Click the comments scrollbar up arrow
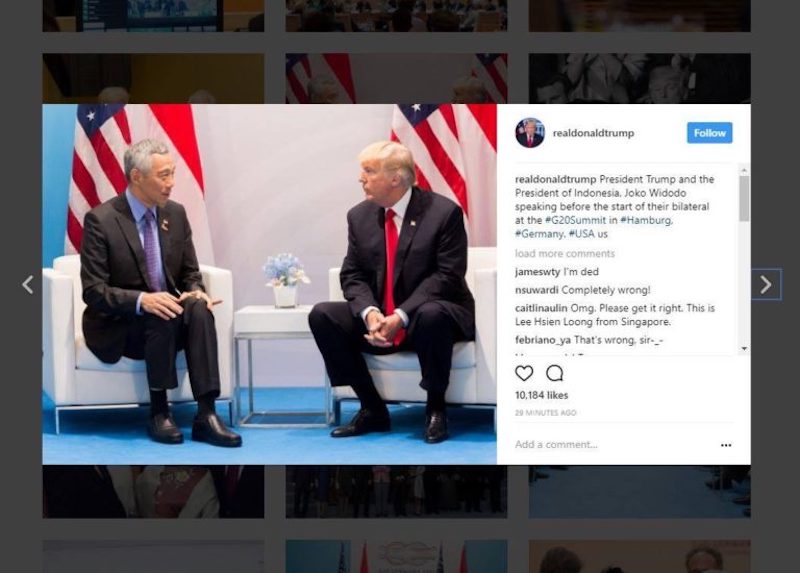 (x=744, y=170)
